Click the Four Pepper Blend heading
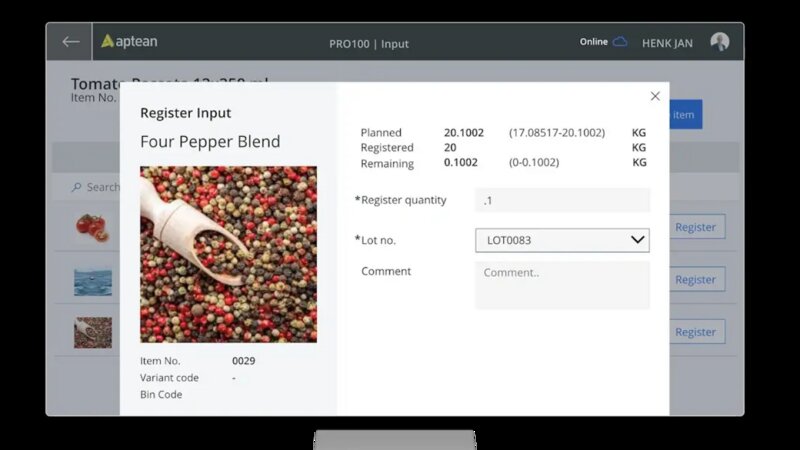This screenshot has height=450, width=800. (210, 141)
